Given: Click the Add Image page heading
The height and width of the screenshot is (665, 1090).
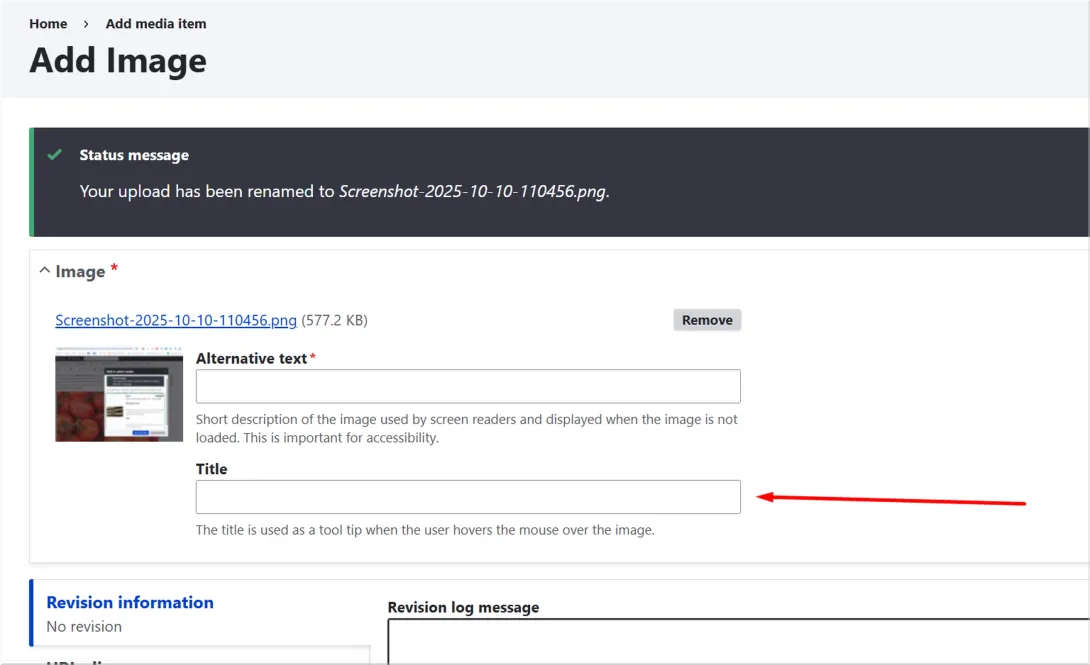Looking at the screenshot, I should (x=118, y=60).
